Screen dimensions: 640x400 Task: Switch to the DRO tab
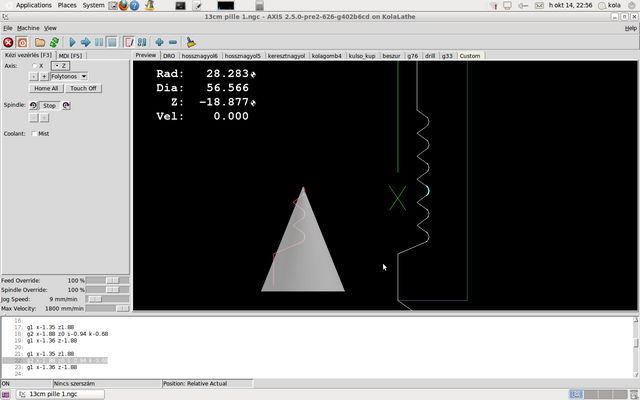tap(169, 55)
